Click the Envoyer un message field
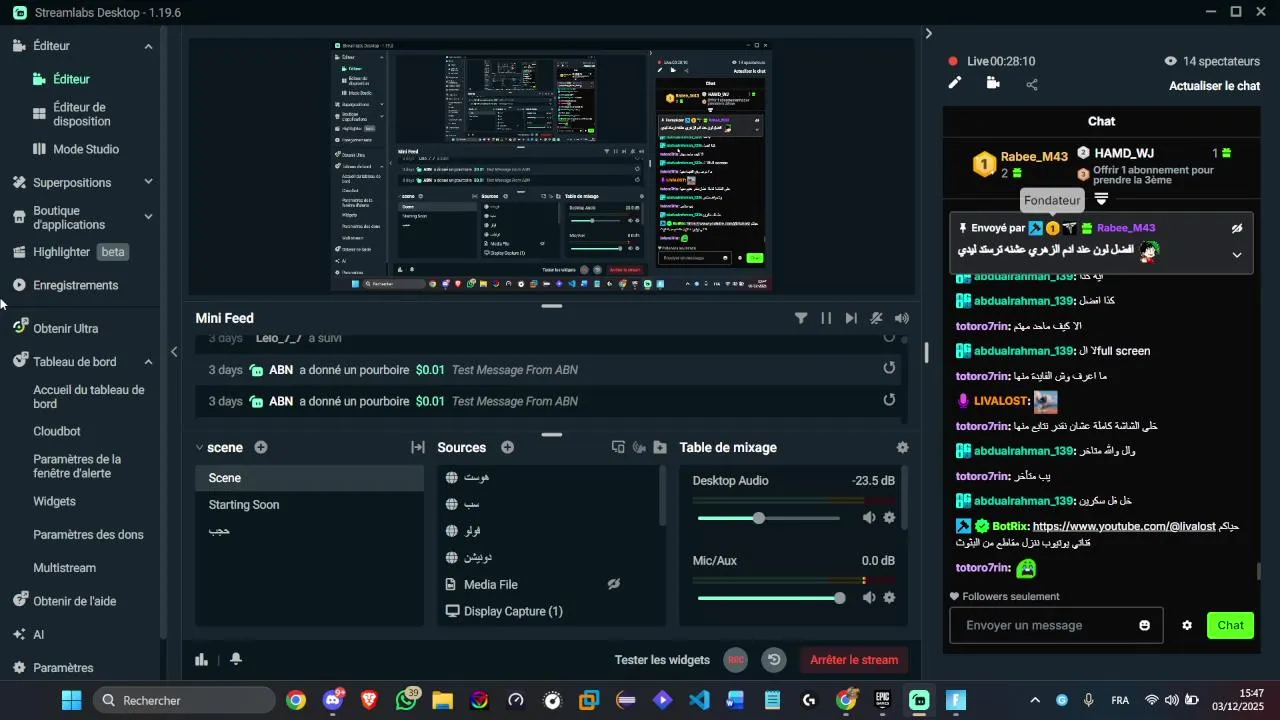Image resolution: width=1280 pixels, height=720 pixels. (x=1056, y=625)
